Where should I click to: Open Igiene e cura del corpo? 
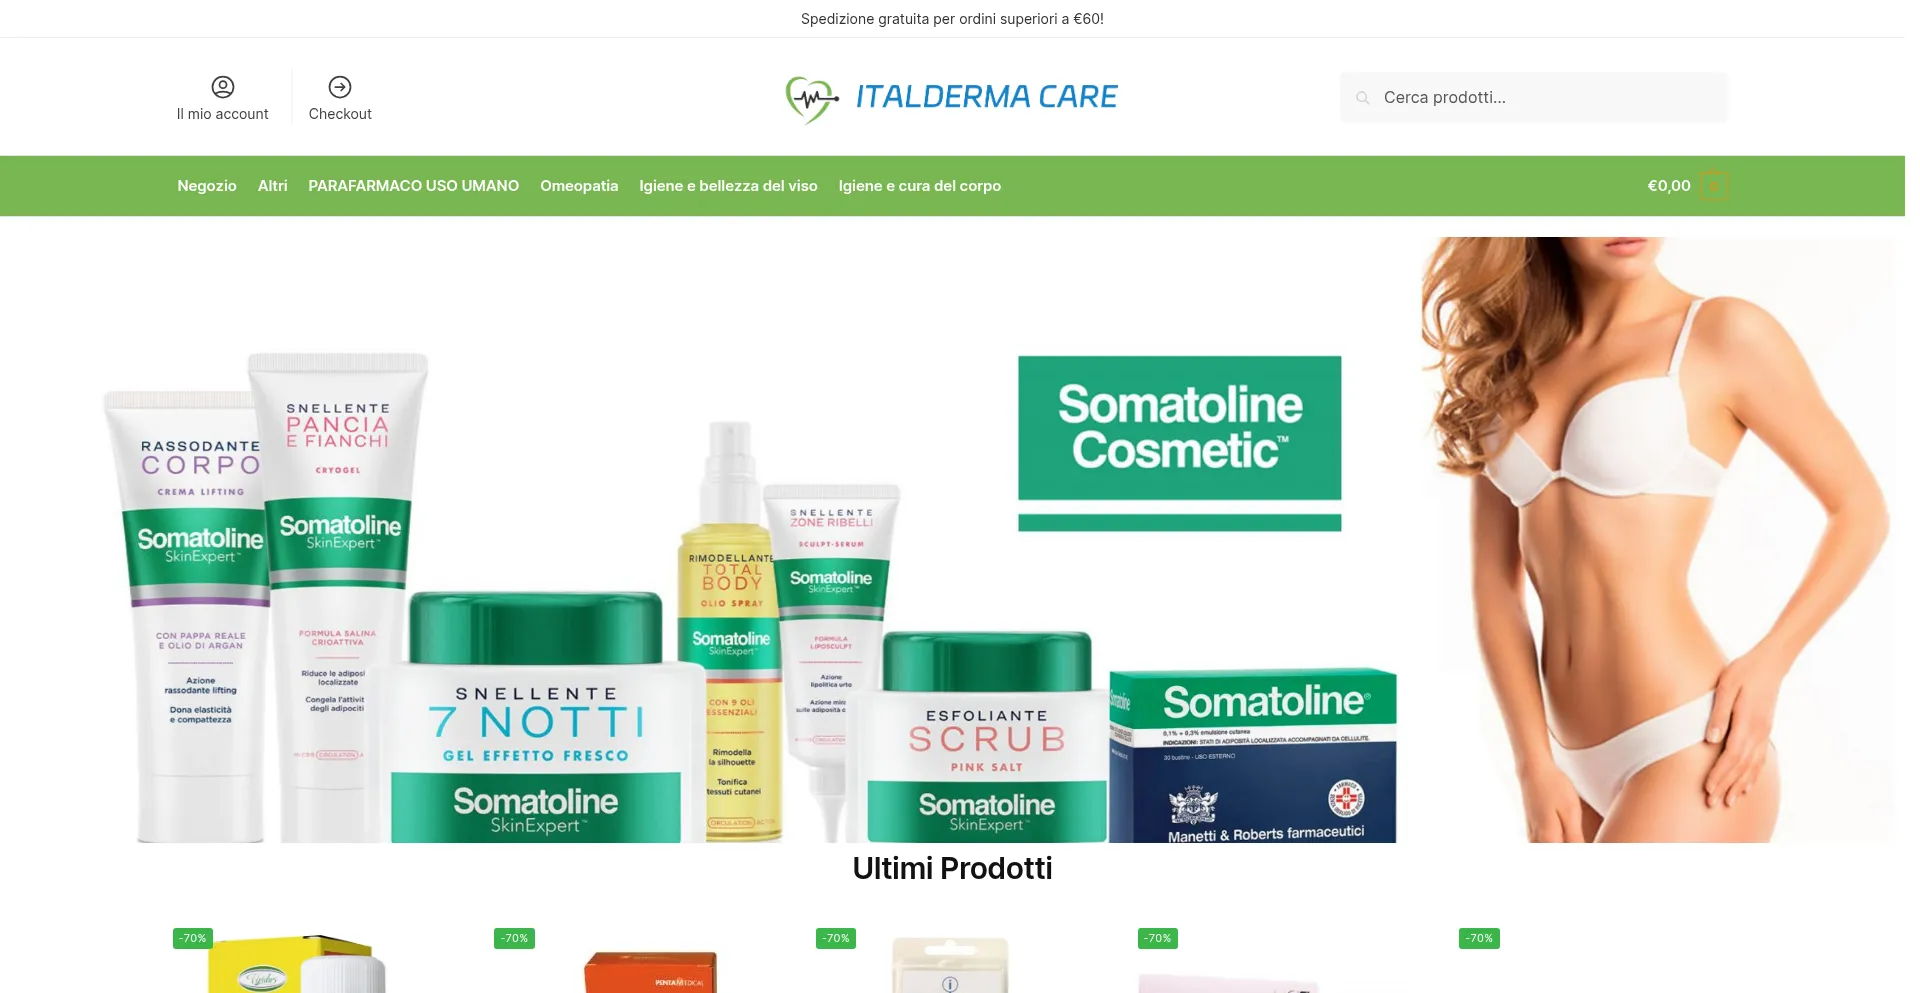(x=919, y=186)
